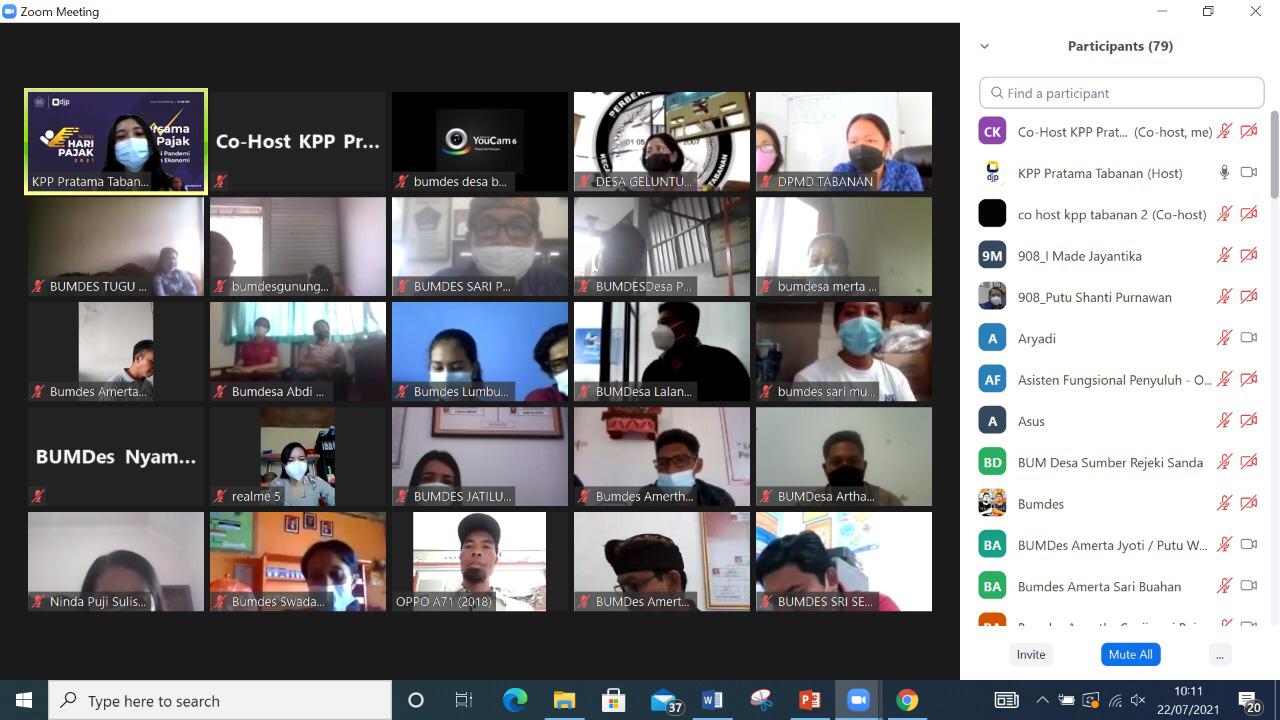The image size is (1280, 720).
Task: Click the Invite button
Action: click(x=1031, y=654)
